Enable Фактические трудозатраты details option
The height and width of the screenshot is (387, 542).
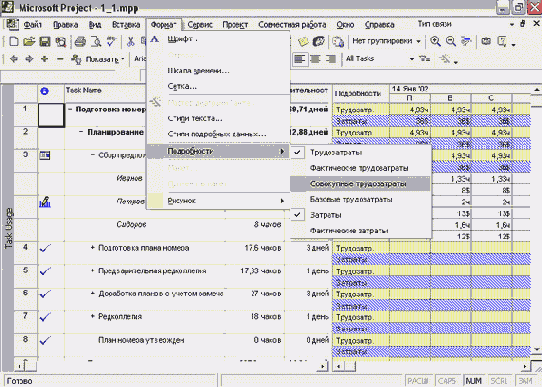359,168
